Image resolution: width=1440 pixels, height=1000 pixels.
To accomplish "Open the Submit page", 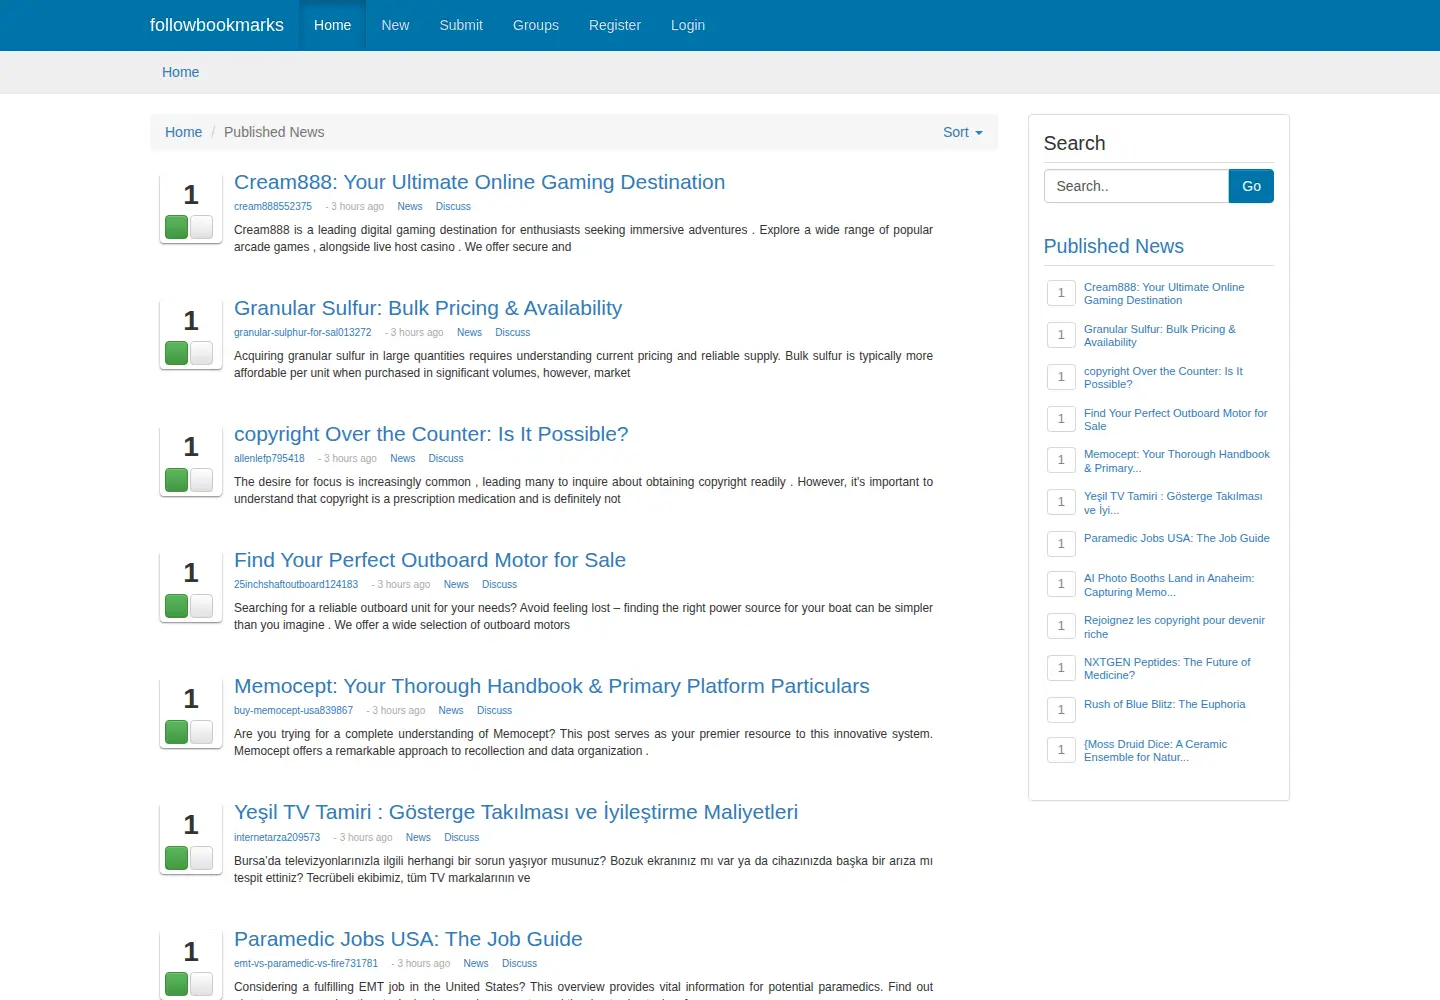I will point(461,25).
